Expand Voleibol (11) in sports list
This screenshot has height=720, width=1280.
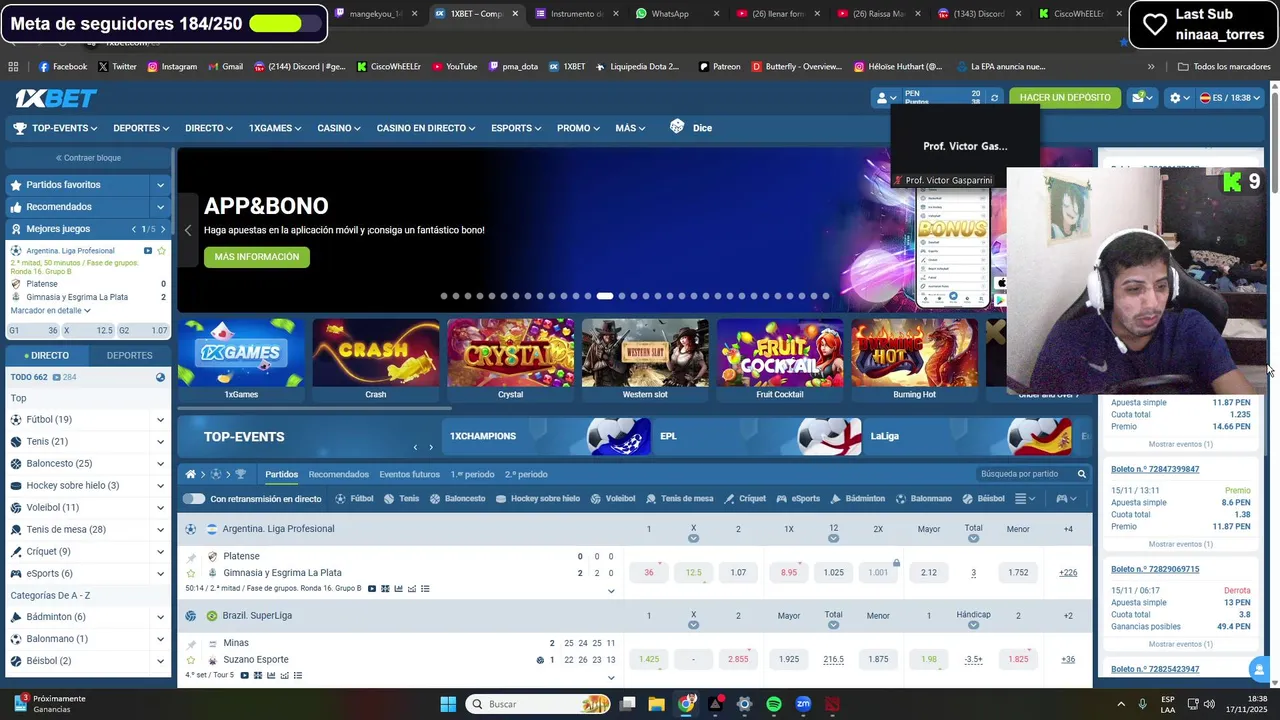pyautogui.click(x=160, y=508)
